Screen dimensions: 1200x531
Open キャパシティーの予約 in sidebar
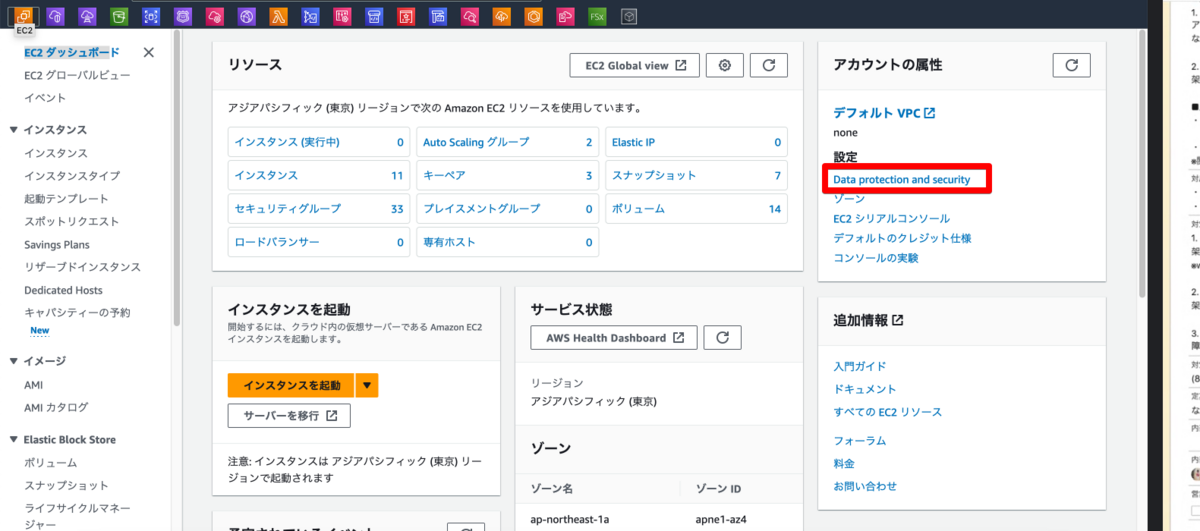click(77, 312)
